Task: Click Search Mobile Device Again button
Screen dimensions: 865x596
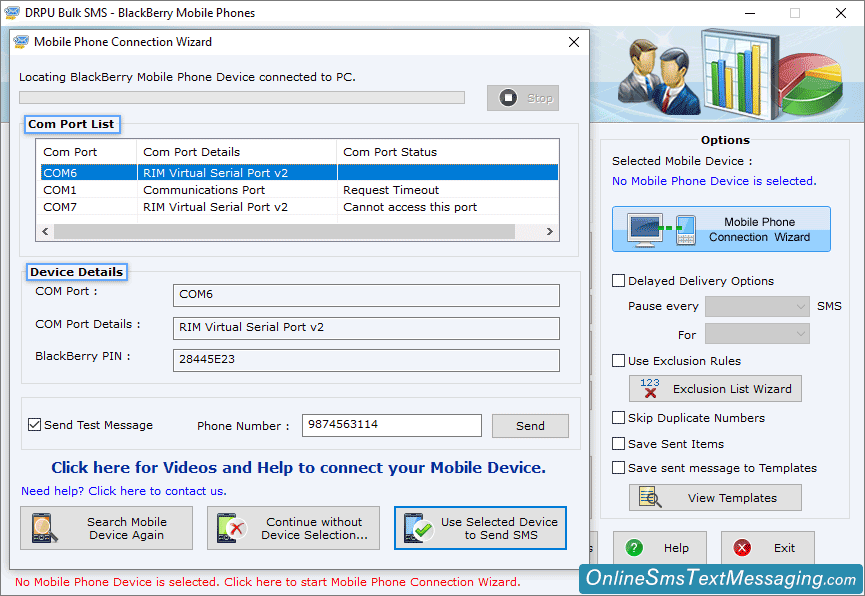Action: 106,528
